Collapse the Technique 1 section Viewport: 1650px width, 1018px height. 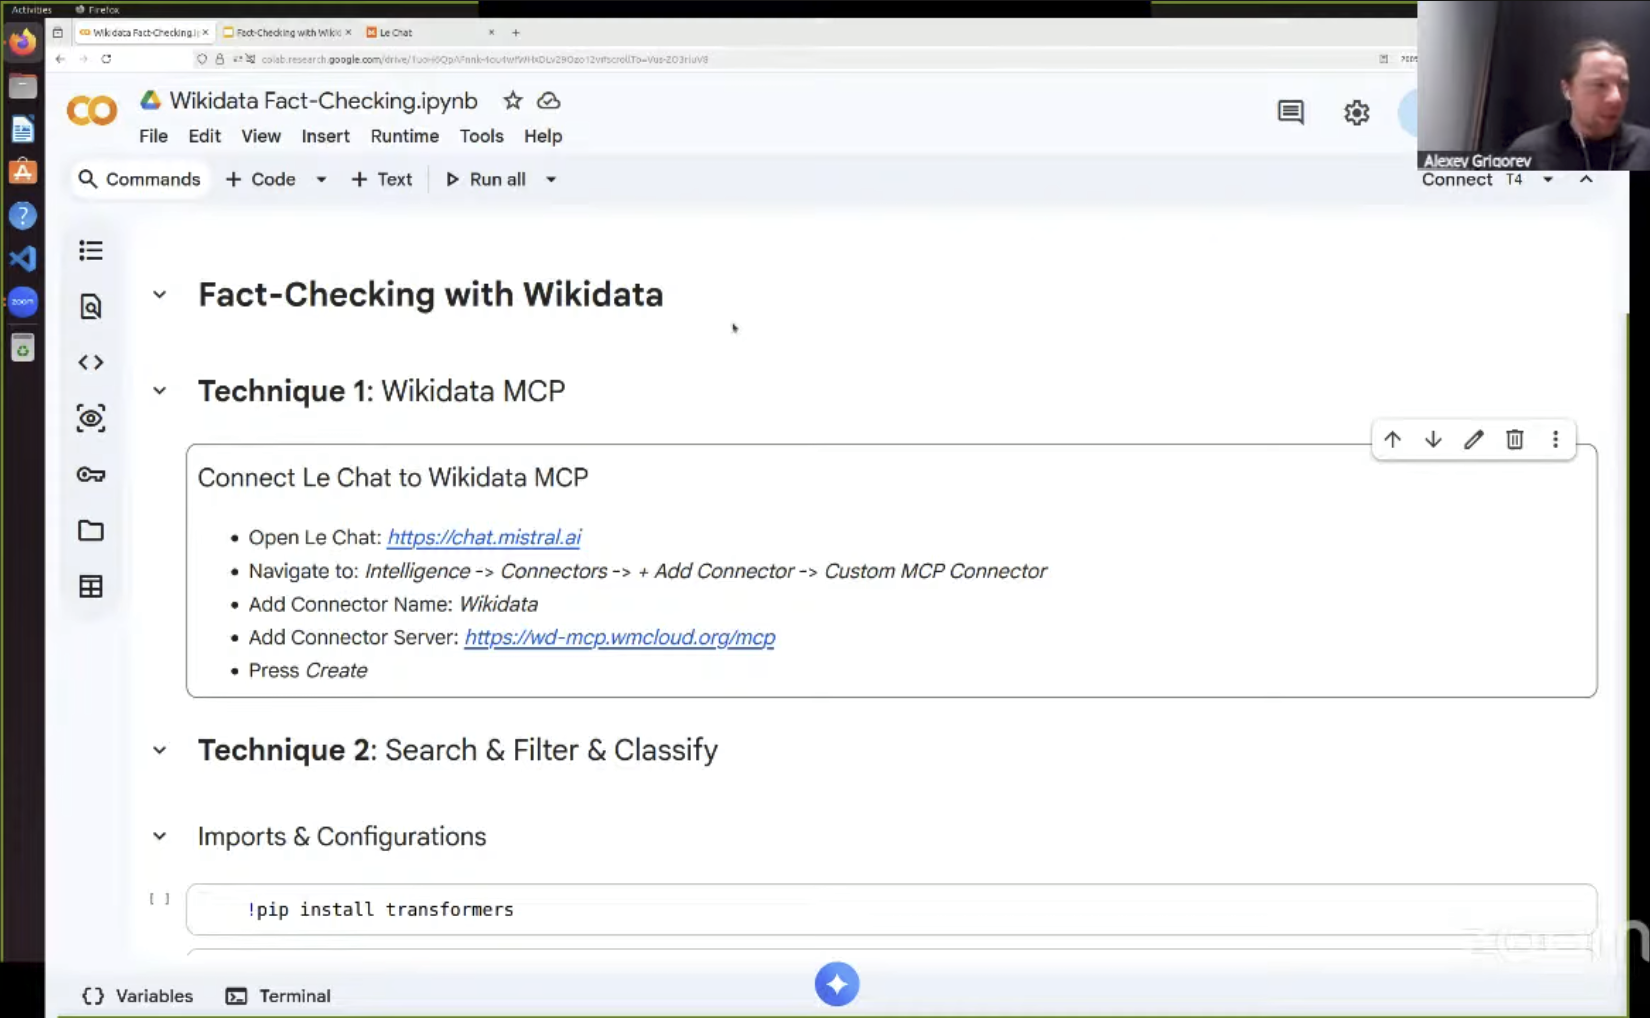[x=159, y=391]
